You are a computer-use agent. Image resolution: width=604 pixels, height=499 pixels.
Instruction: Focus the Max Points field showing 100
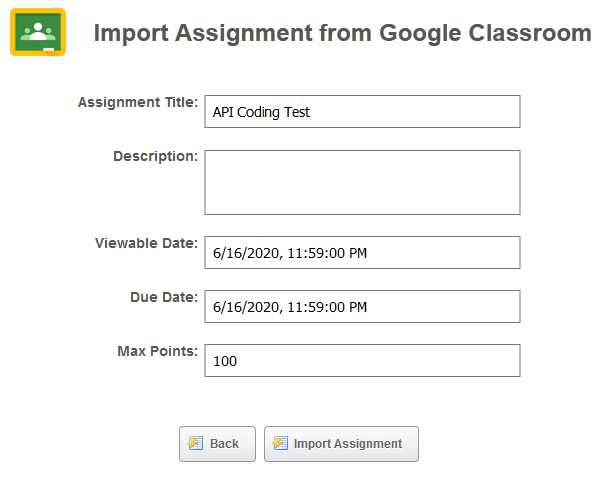(362, 360)
